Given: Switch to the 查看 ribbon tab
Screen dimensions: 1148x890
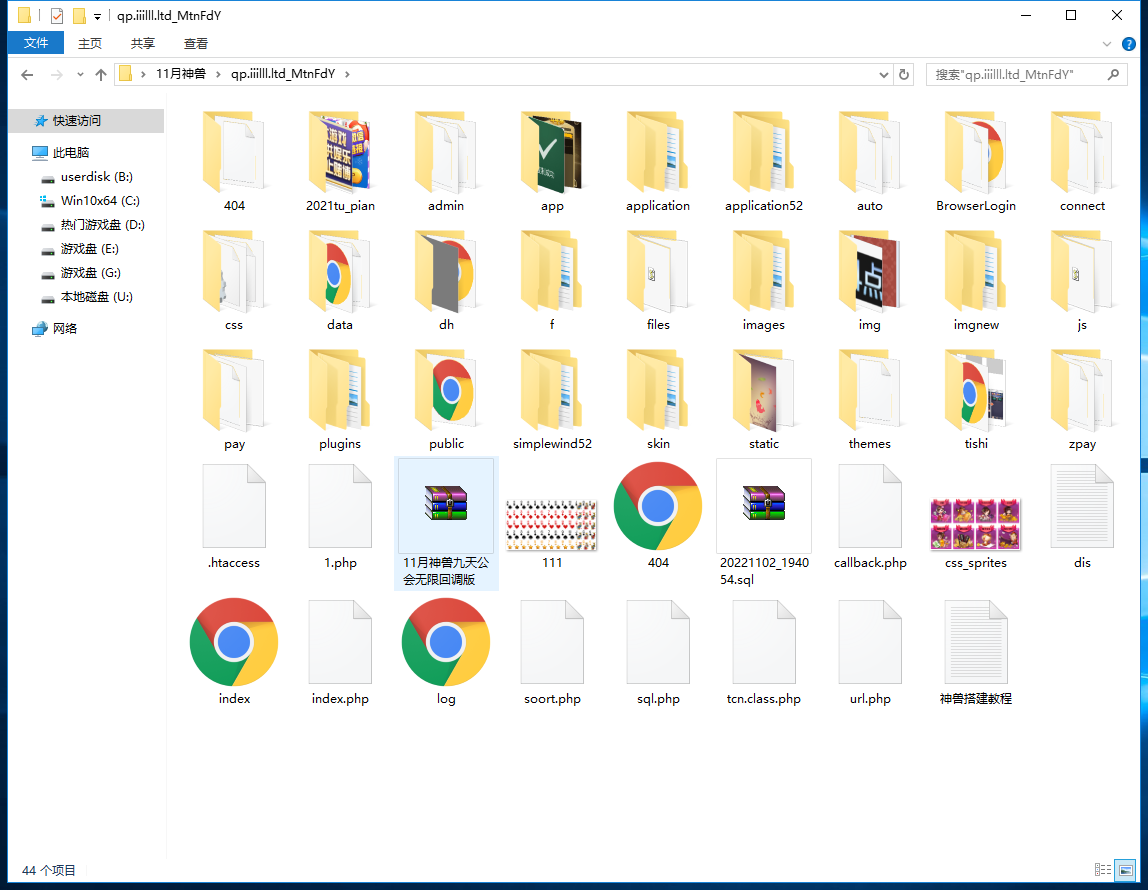Looking at the screenshot, I should [196, 43].
